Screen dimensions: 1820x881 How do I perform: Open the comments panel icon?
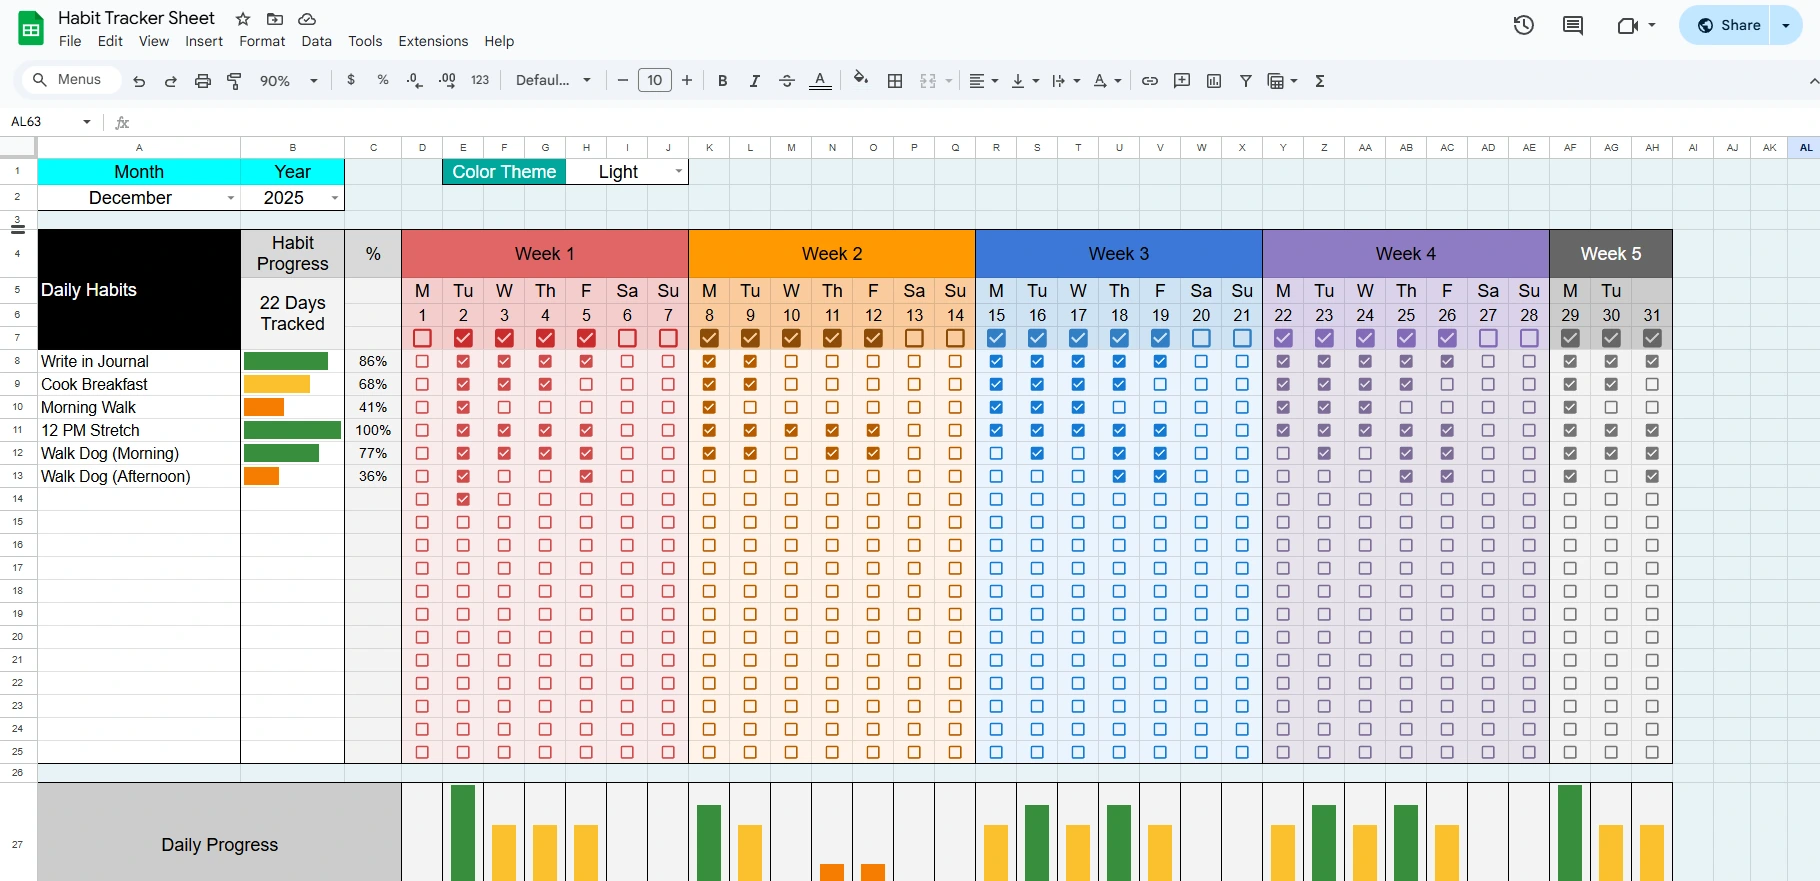pos(1573,25)
